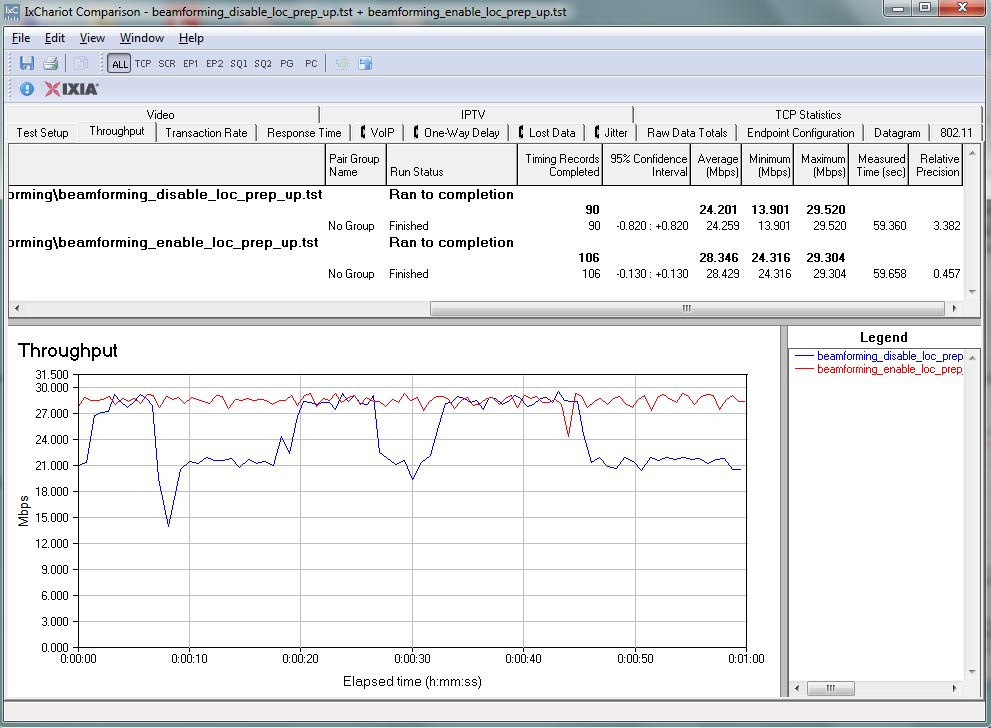Select the PG filter button
991x728 pixels.
click(x=286, y=63)
